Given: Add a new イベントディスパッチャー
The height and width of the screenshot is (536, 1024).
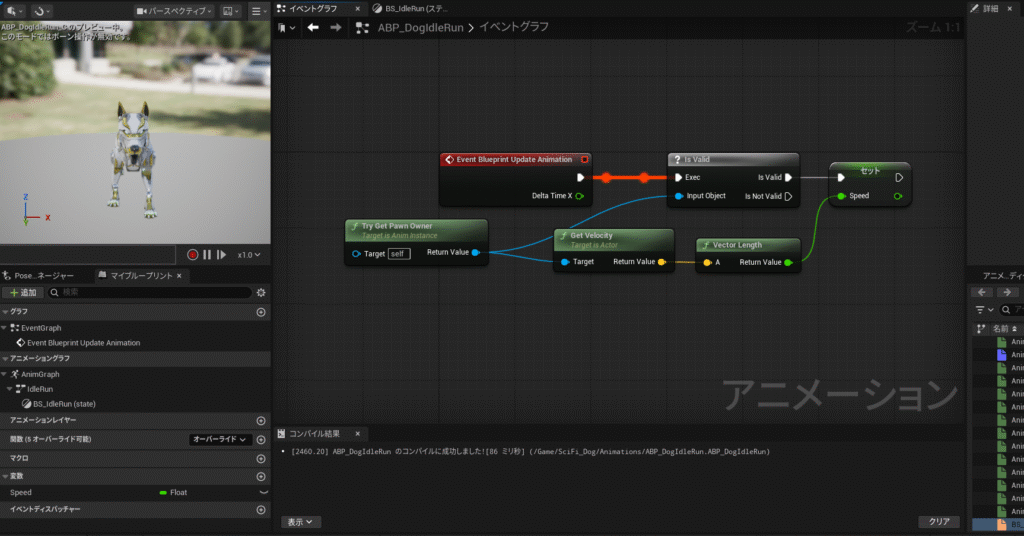Looking at the screenshot, I should [x=261, y=509].
